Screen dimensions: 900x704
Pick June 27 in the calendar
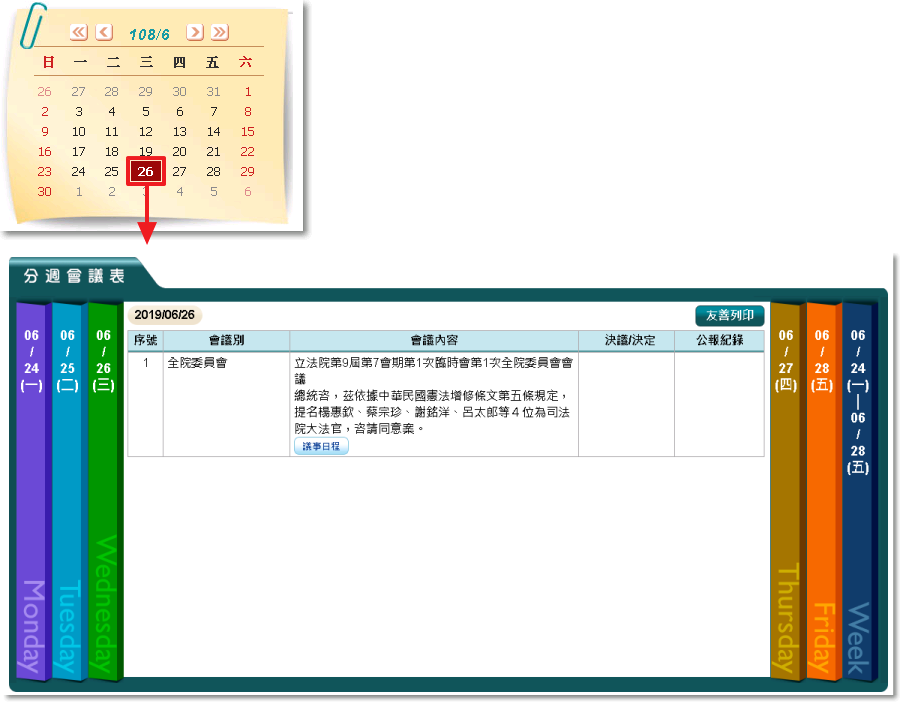[180, 172]
